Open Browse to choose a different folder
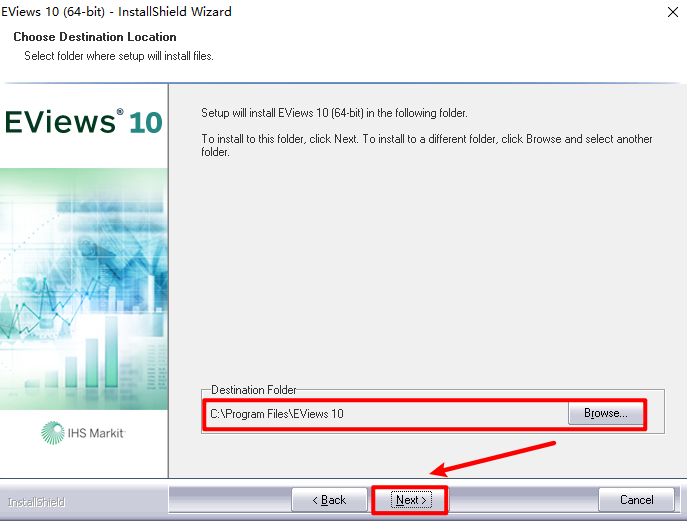Screen dimensions: 687x521 point(606,413)
